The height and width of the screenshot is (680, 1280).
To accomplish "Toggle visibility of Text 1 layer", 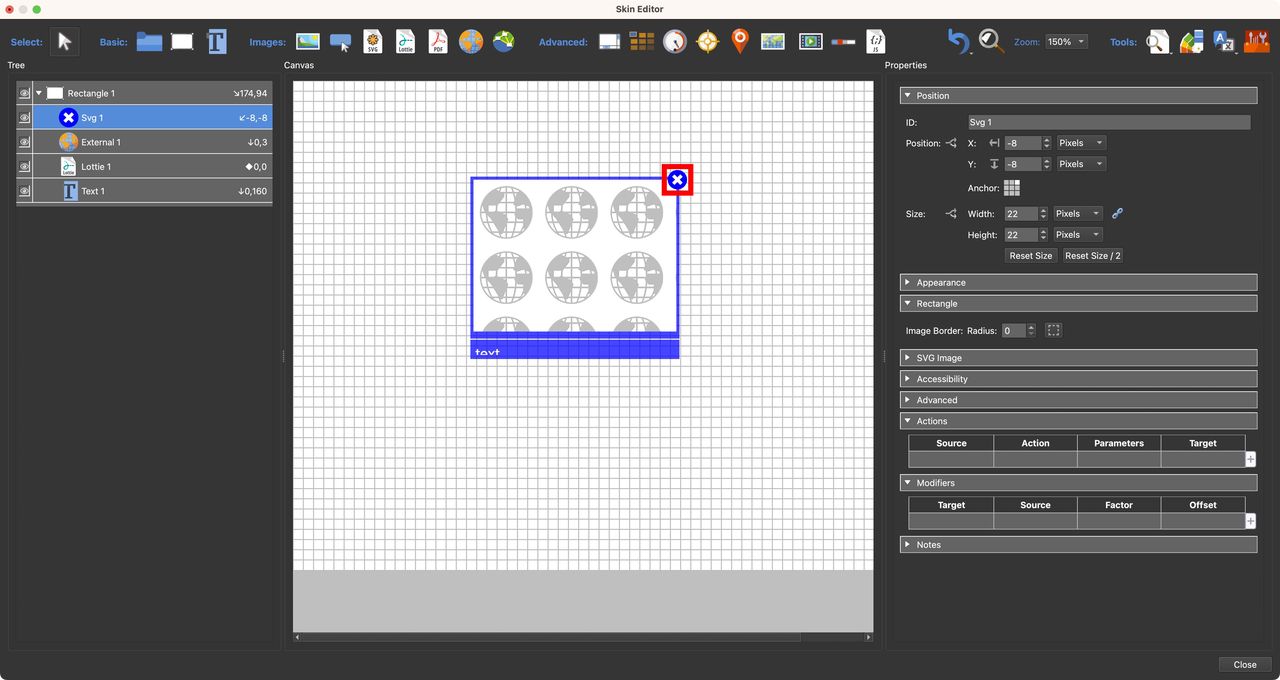I will coord(25,191).
